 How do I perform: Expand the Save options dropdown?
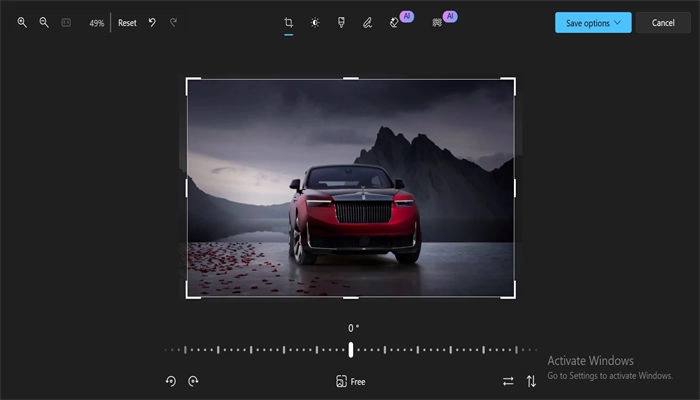[593, 22]
